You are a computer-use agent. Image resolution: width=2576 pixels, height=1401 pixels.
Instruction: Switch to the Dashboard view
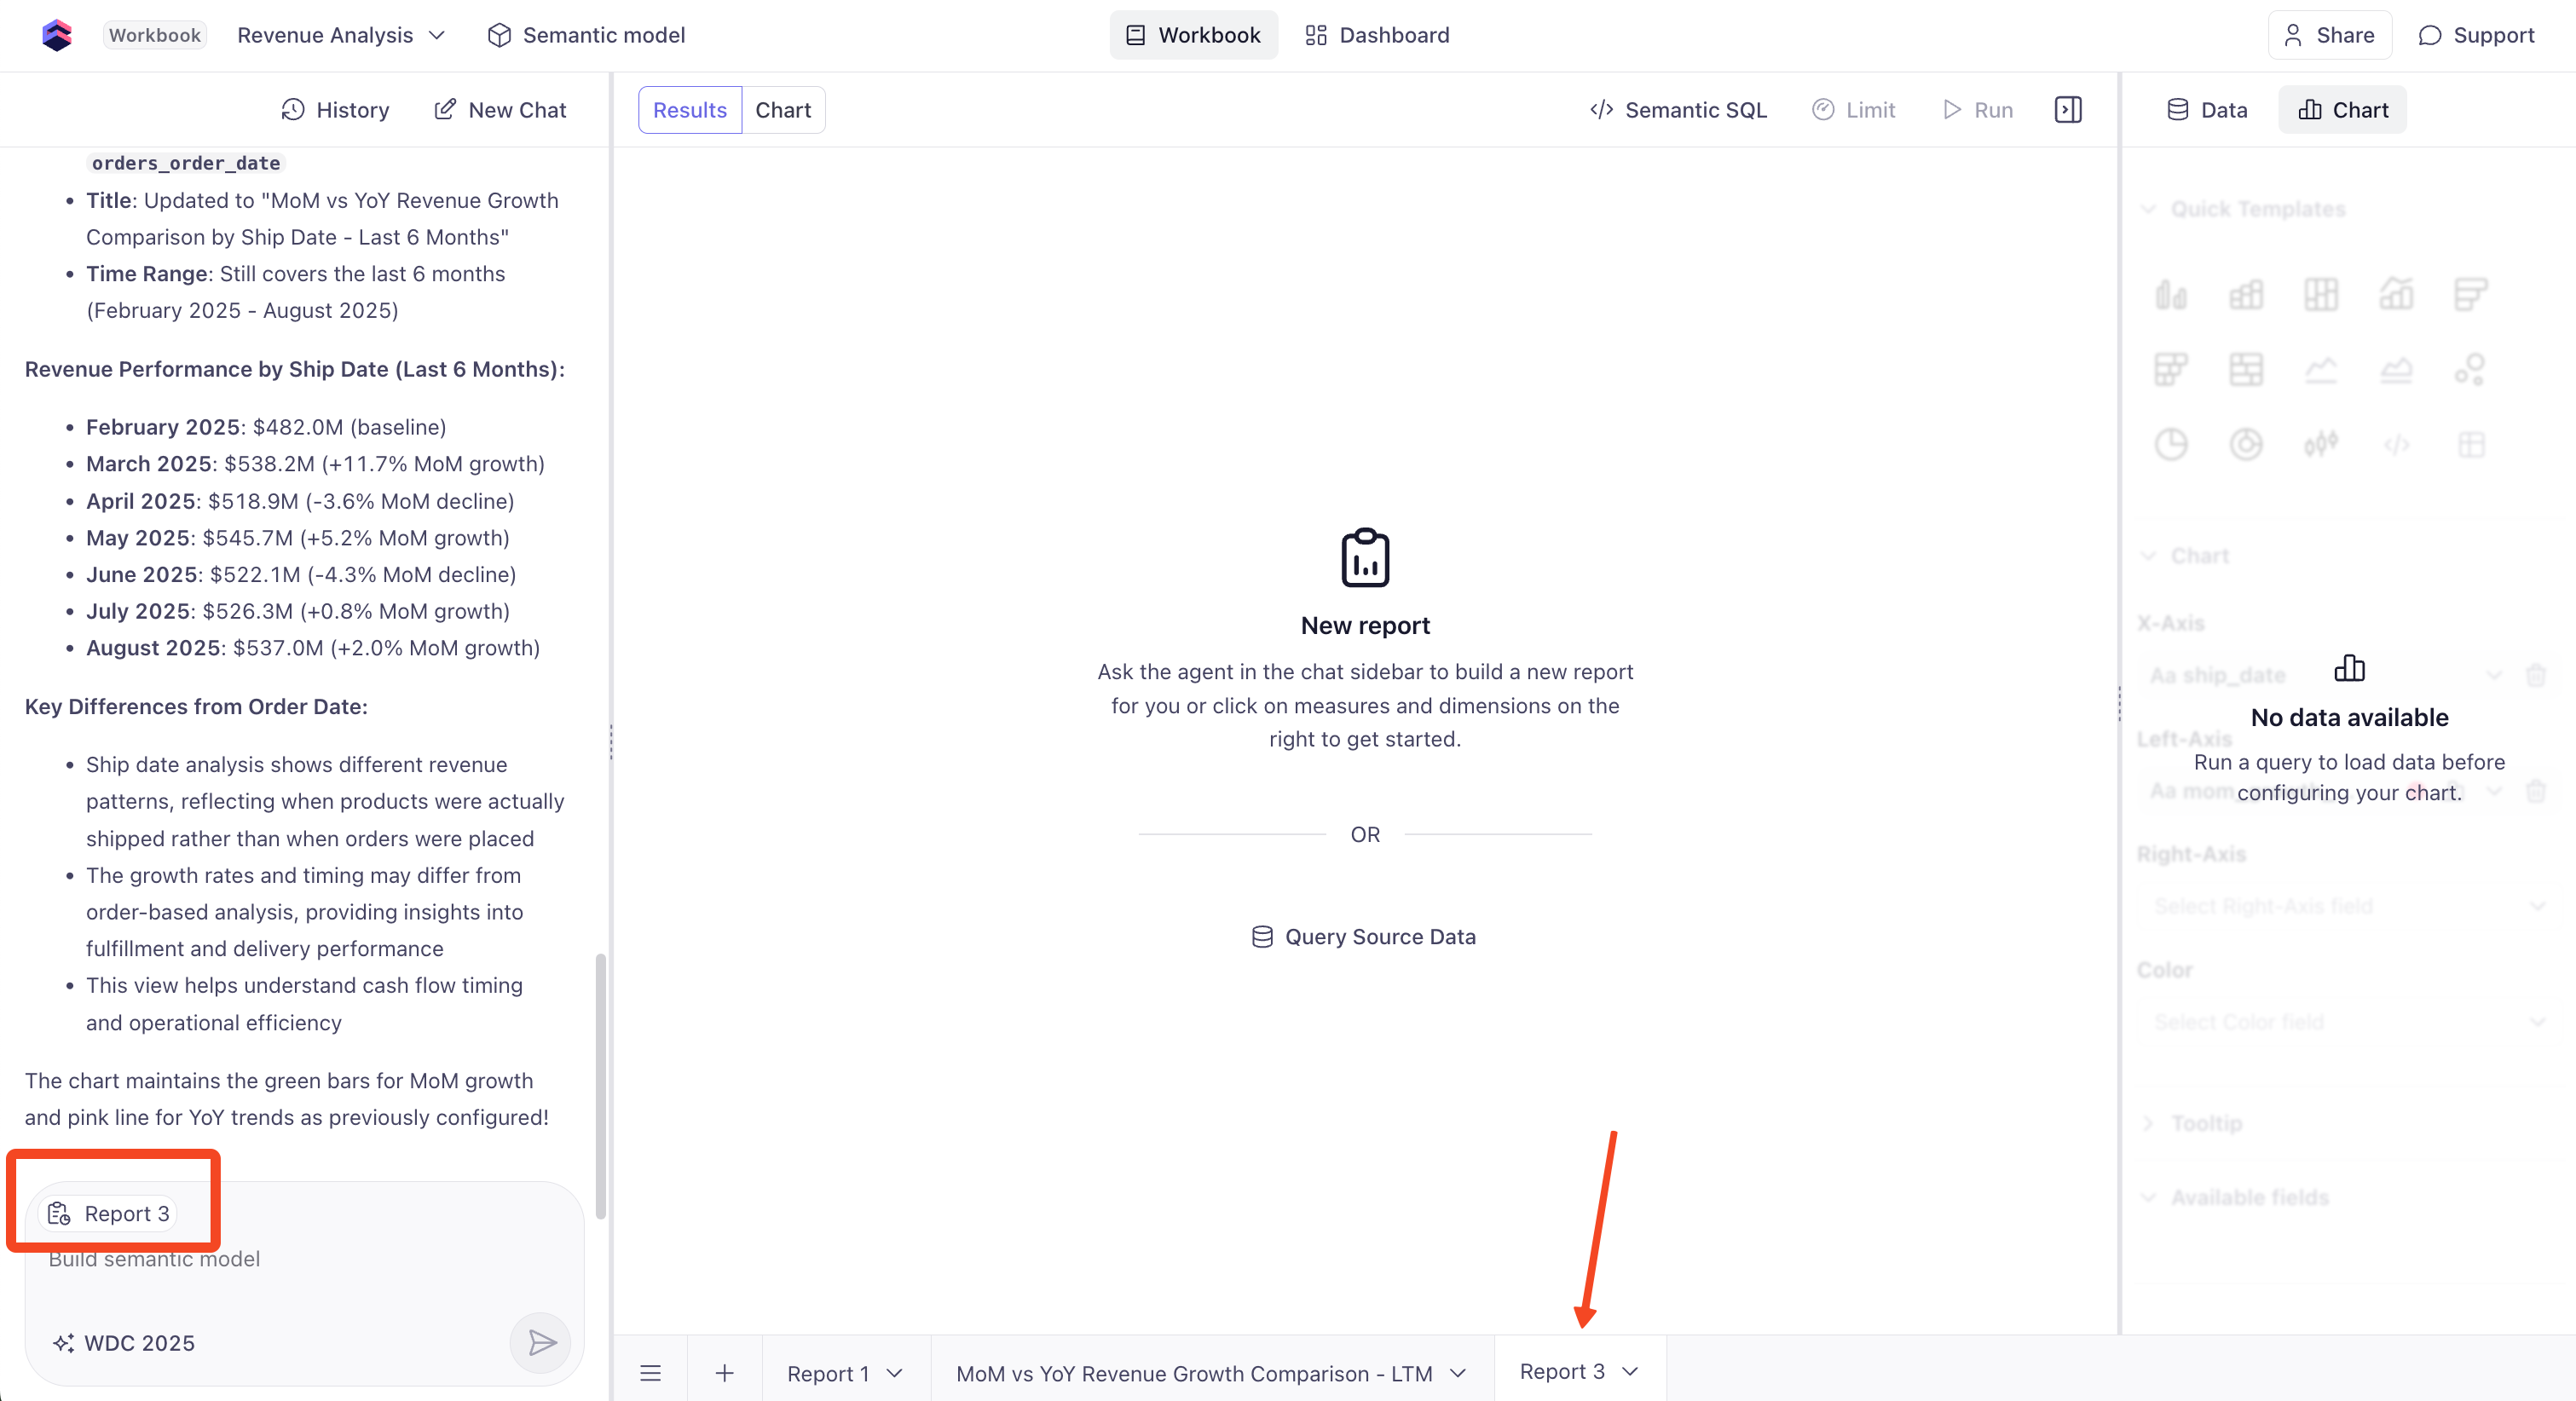coord(1377,35)
